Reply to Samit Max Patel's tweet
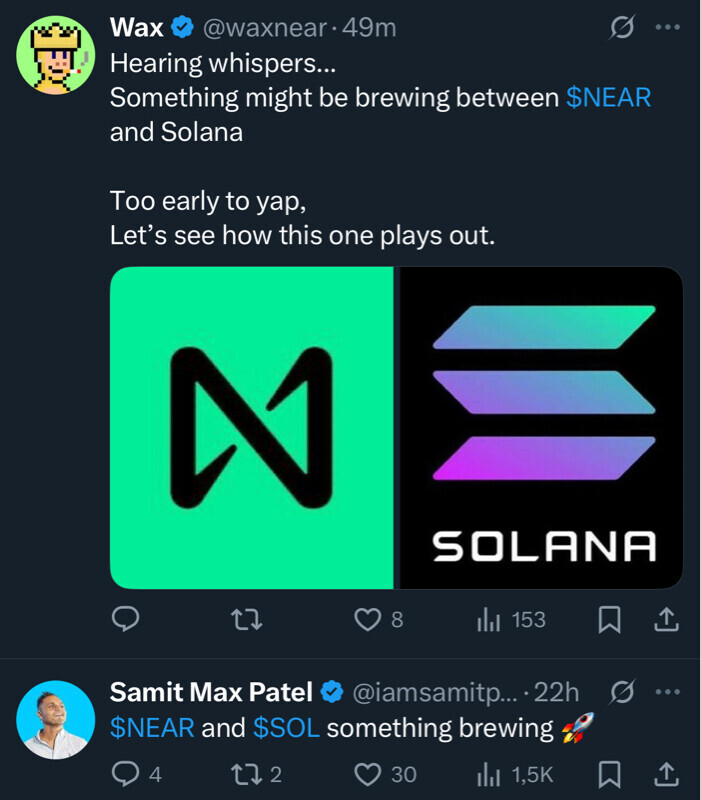 click(124, 773)
